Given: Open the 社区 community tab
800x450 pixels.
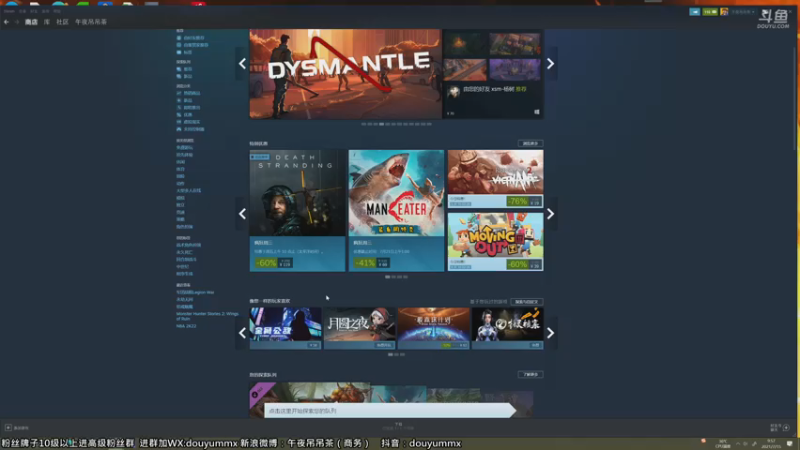Looking at the screenshot, I should point(62,22).
